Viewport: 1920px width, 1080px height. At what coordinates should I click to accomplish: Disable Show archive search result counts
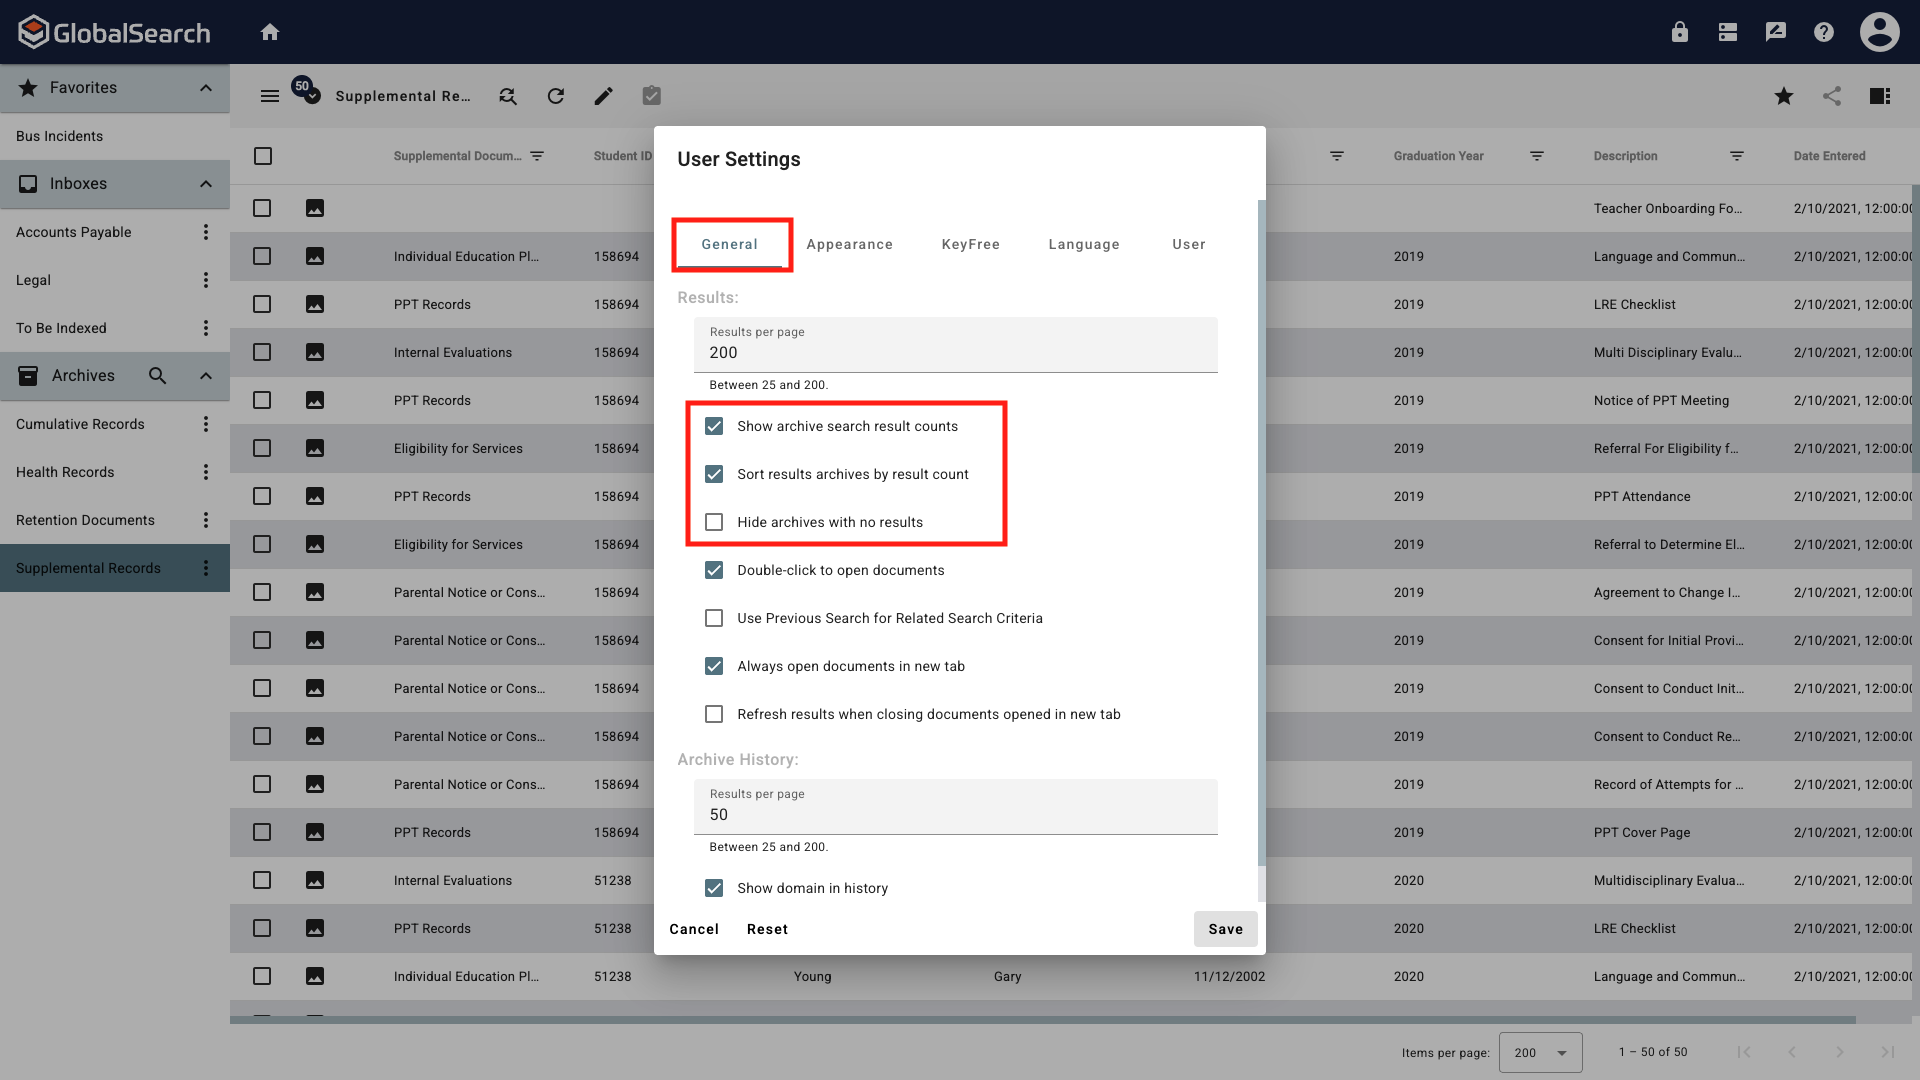click(x=713, y=425)
